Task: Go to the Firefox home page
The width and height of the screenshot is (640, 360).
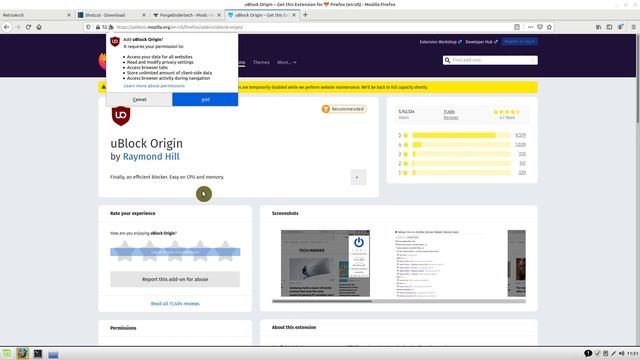Action: tap(39, 27)
